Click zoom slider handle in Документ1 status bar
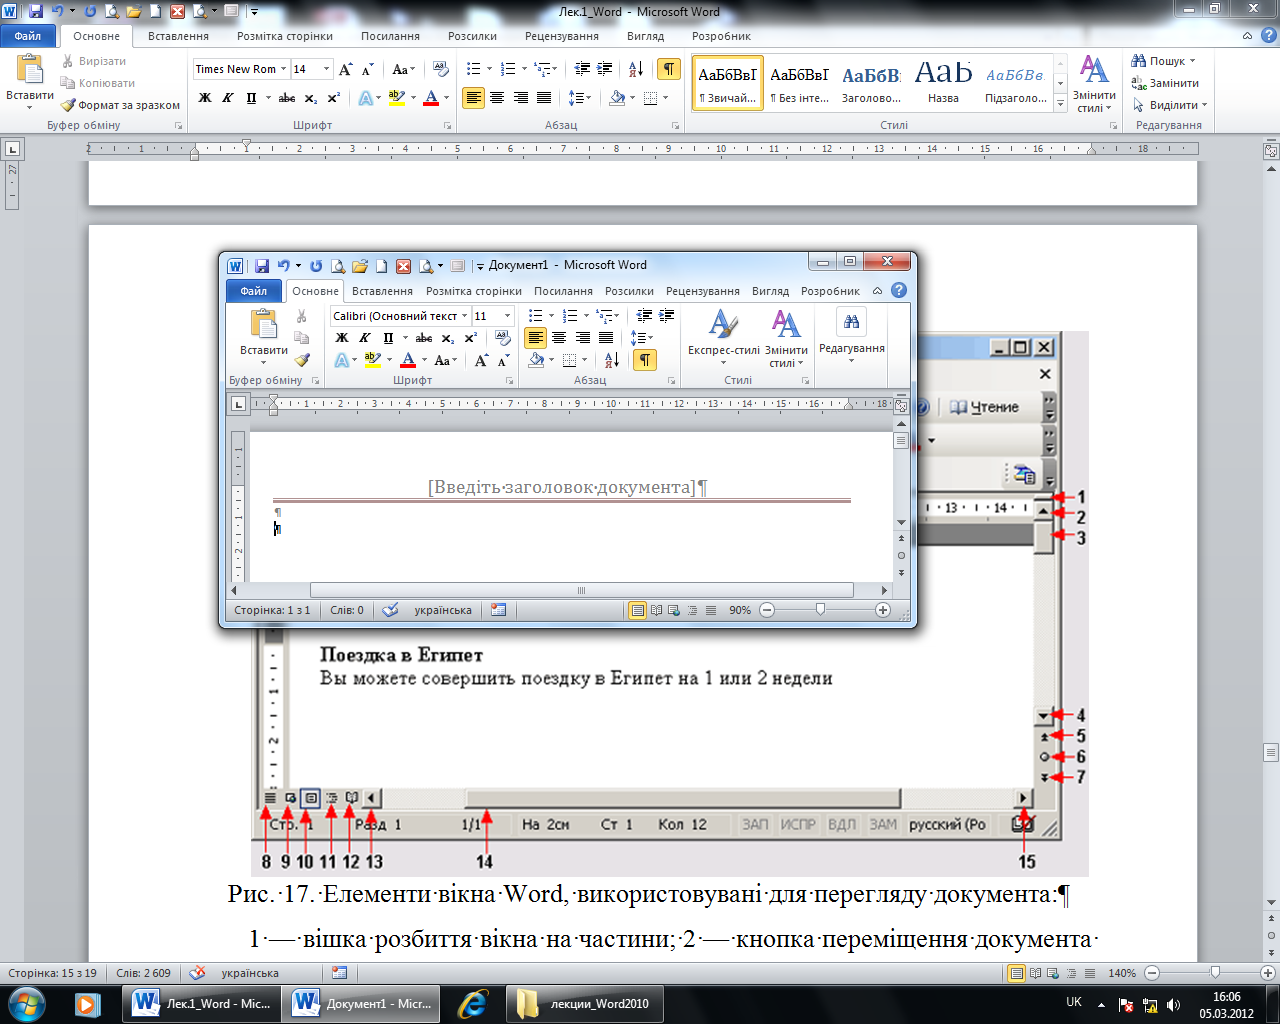Screen dimensions: 1280x1024 (x=820, y=610)
